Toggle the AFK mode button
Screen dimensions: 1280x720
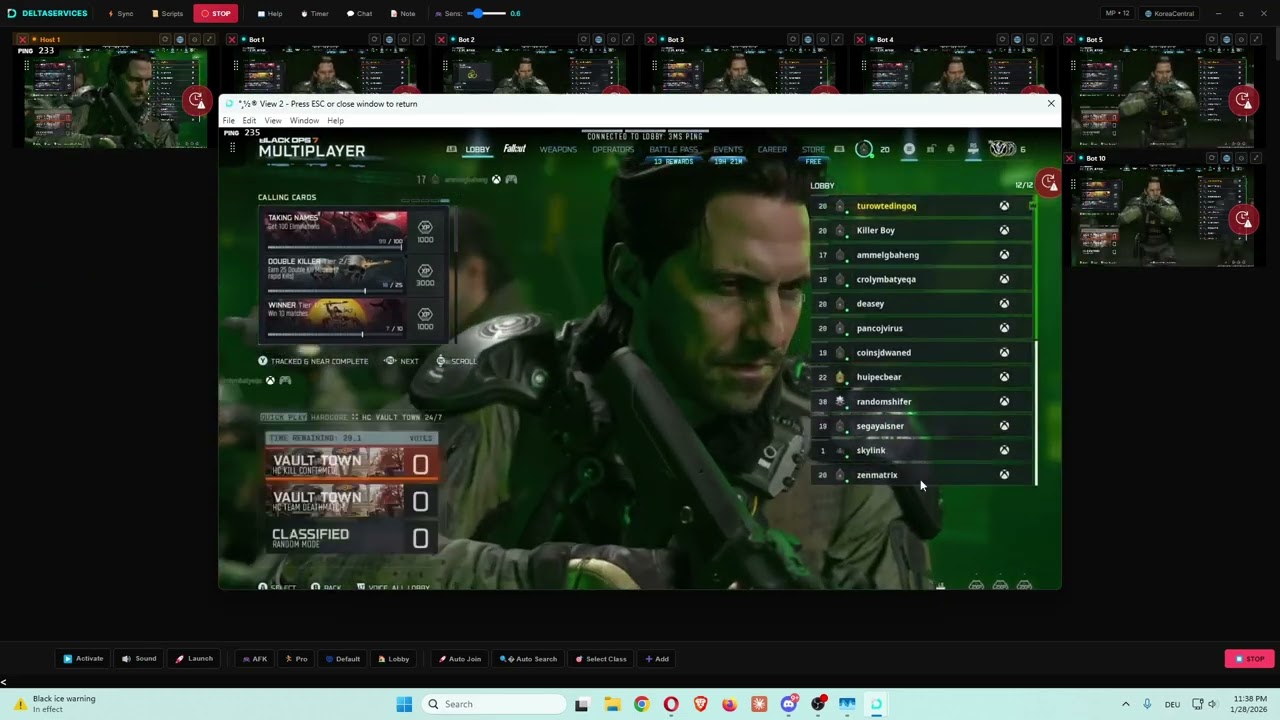click(255, 659)
